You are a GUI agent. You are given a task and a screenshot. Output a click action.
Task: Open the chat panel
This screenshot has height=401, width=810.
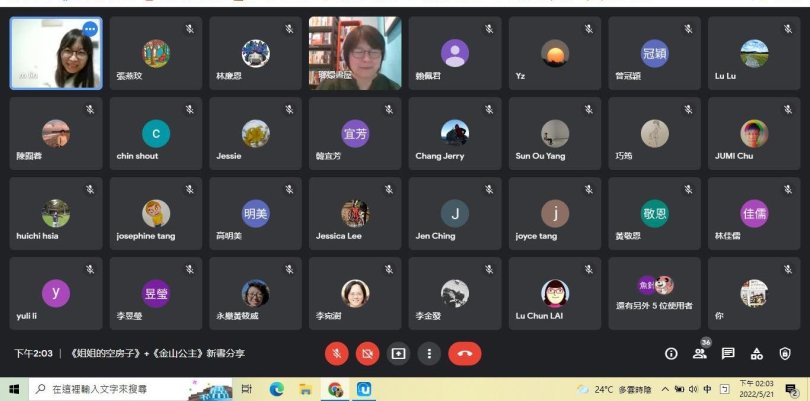pyautogui.click(x=728, y=353)
